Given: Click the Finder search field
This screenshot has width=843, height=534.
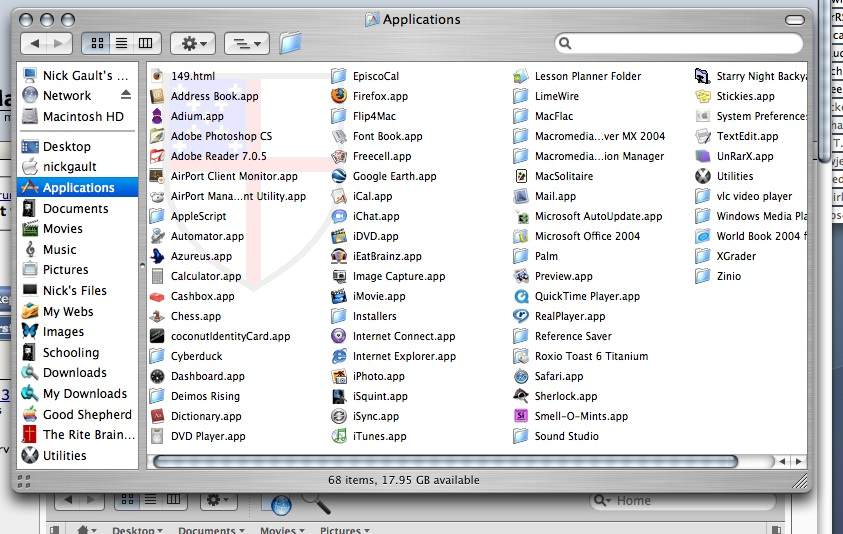Looking at the screenshot, I should coord(679,43).
